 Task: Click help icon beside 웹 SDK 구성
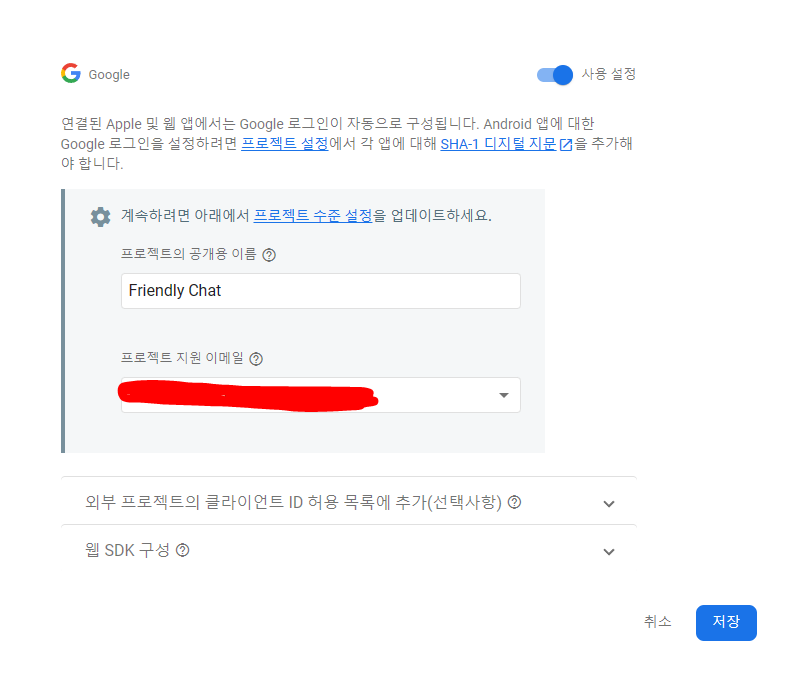[182, 550]
